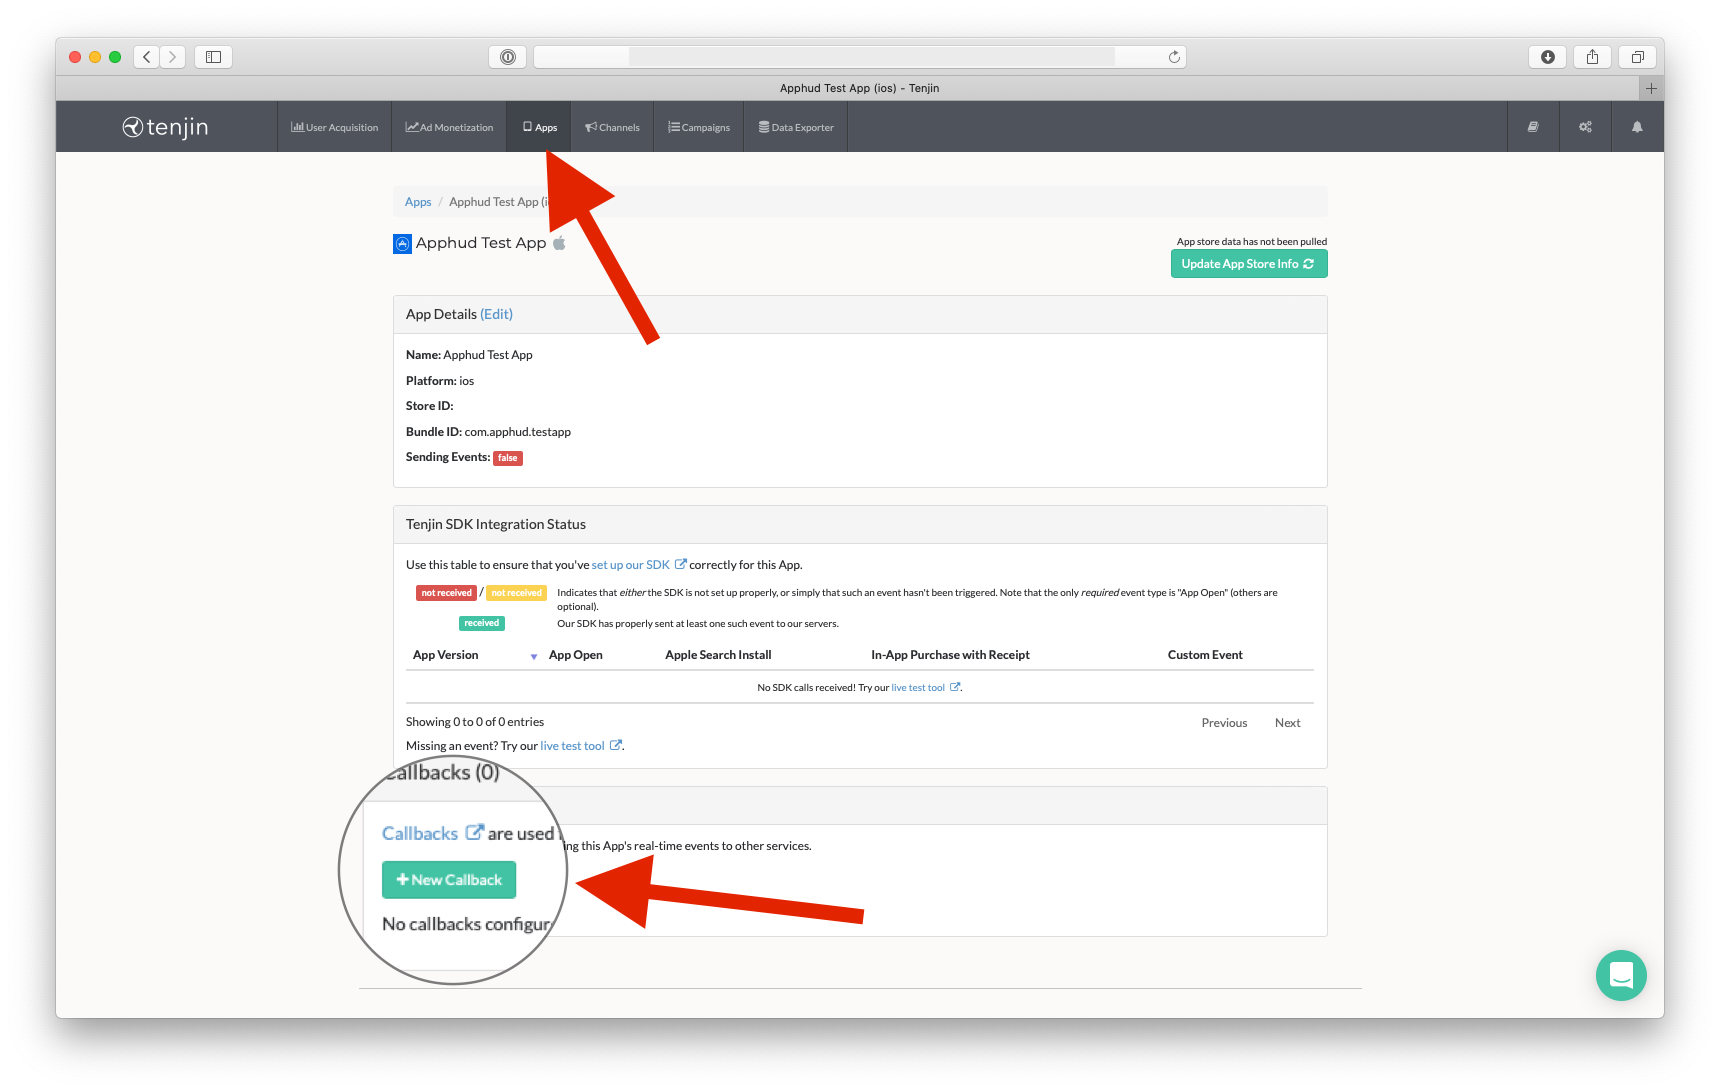Click the New Callback button
1720x1092 pixels.
[x=449, y=880]
